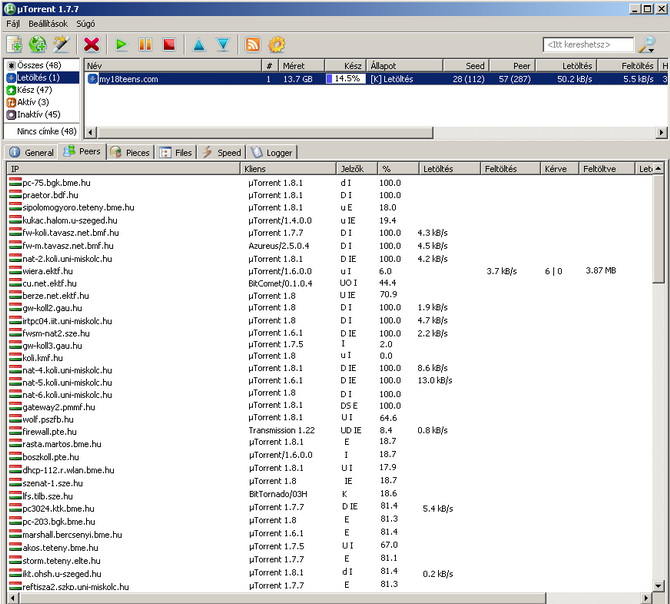
Task: Sort peers by Kliens column header
Action: (288, 169)
